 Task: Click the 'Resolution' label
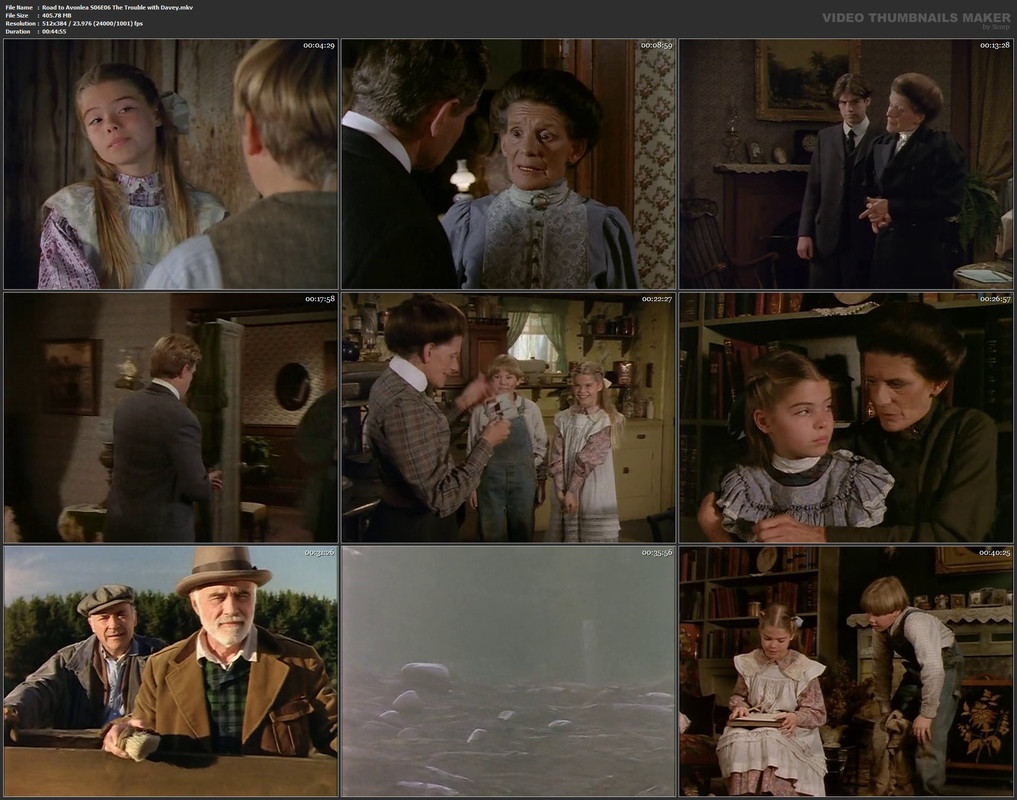(19, 23)
